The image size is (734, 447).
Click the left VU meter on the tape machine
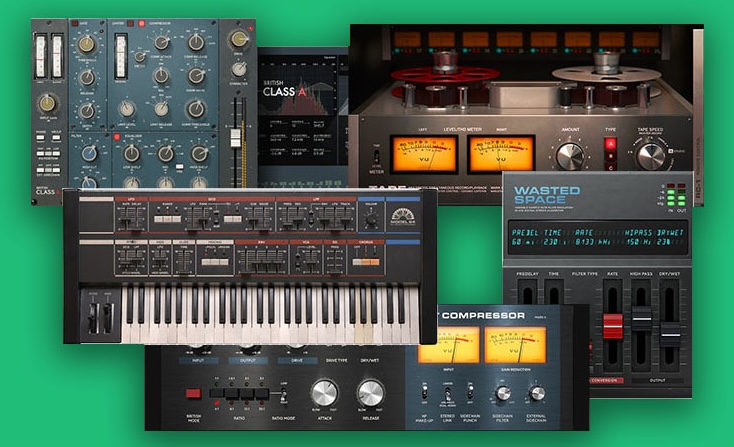point(425,154)
